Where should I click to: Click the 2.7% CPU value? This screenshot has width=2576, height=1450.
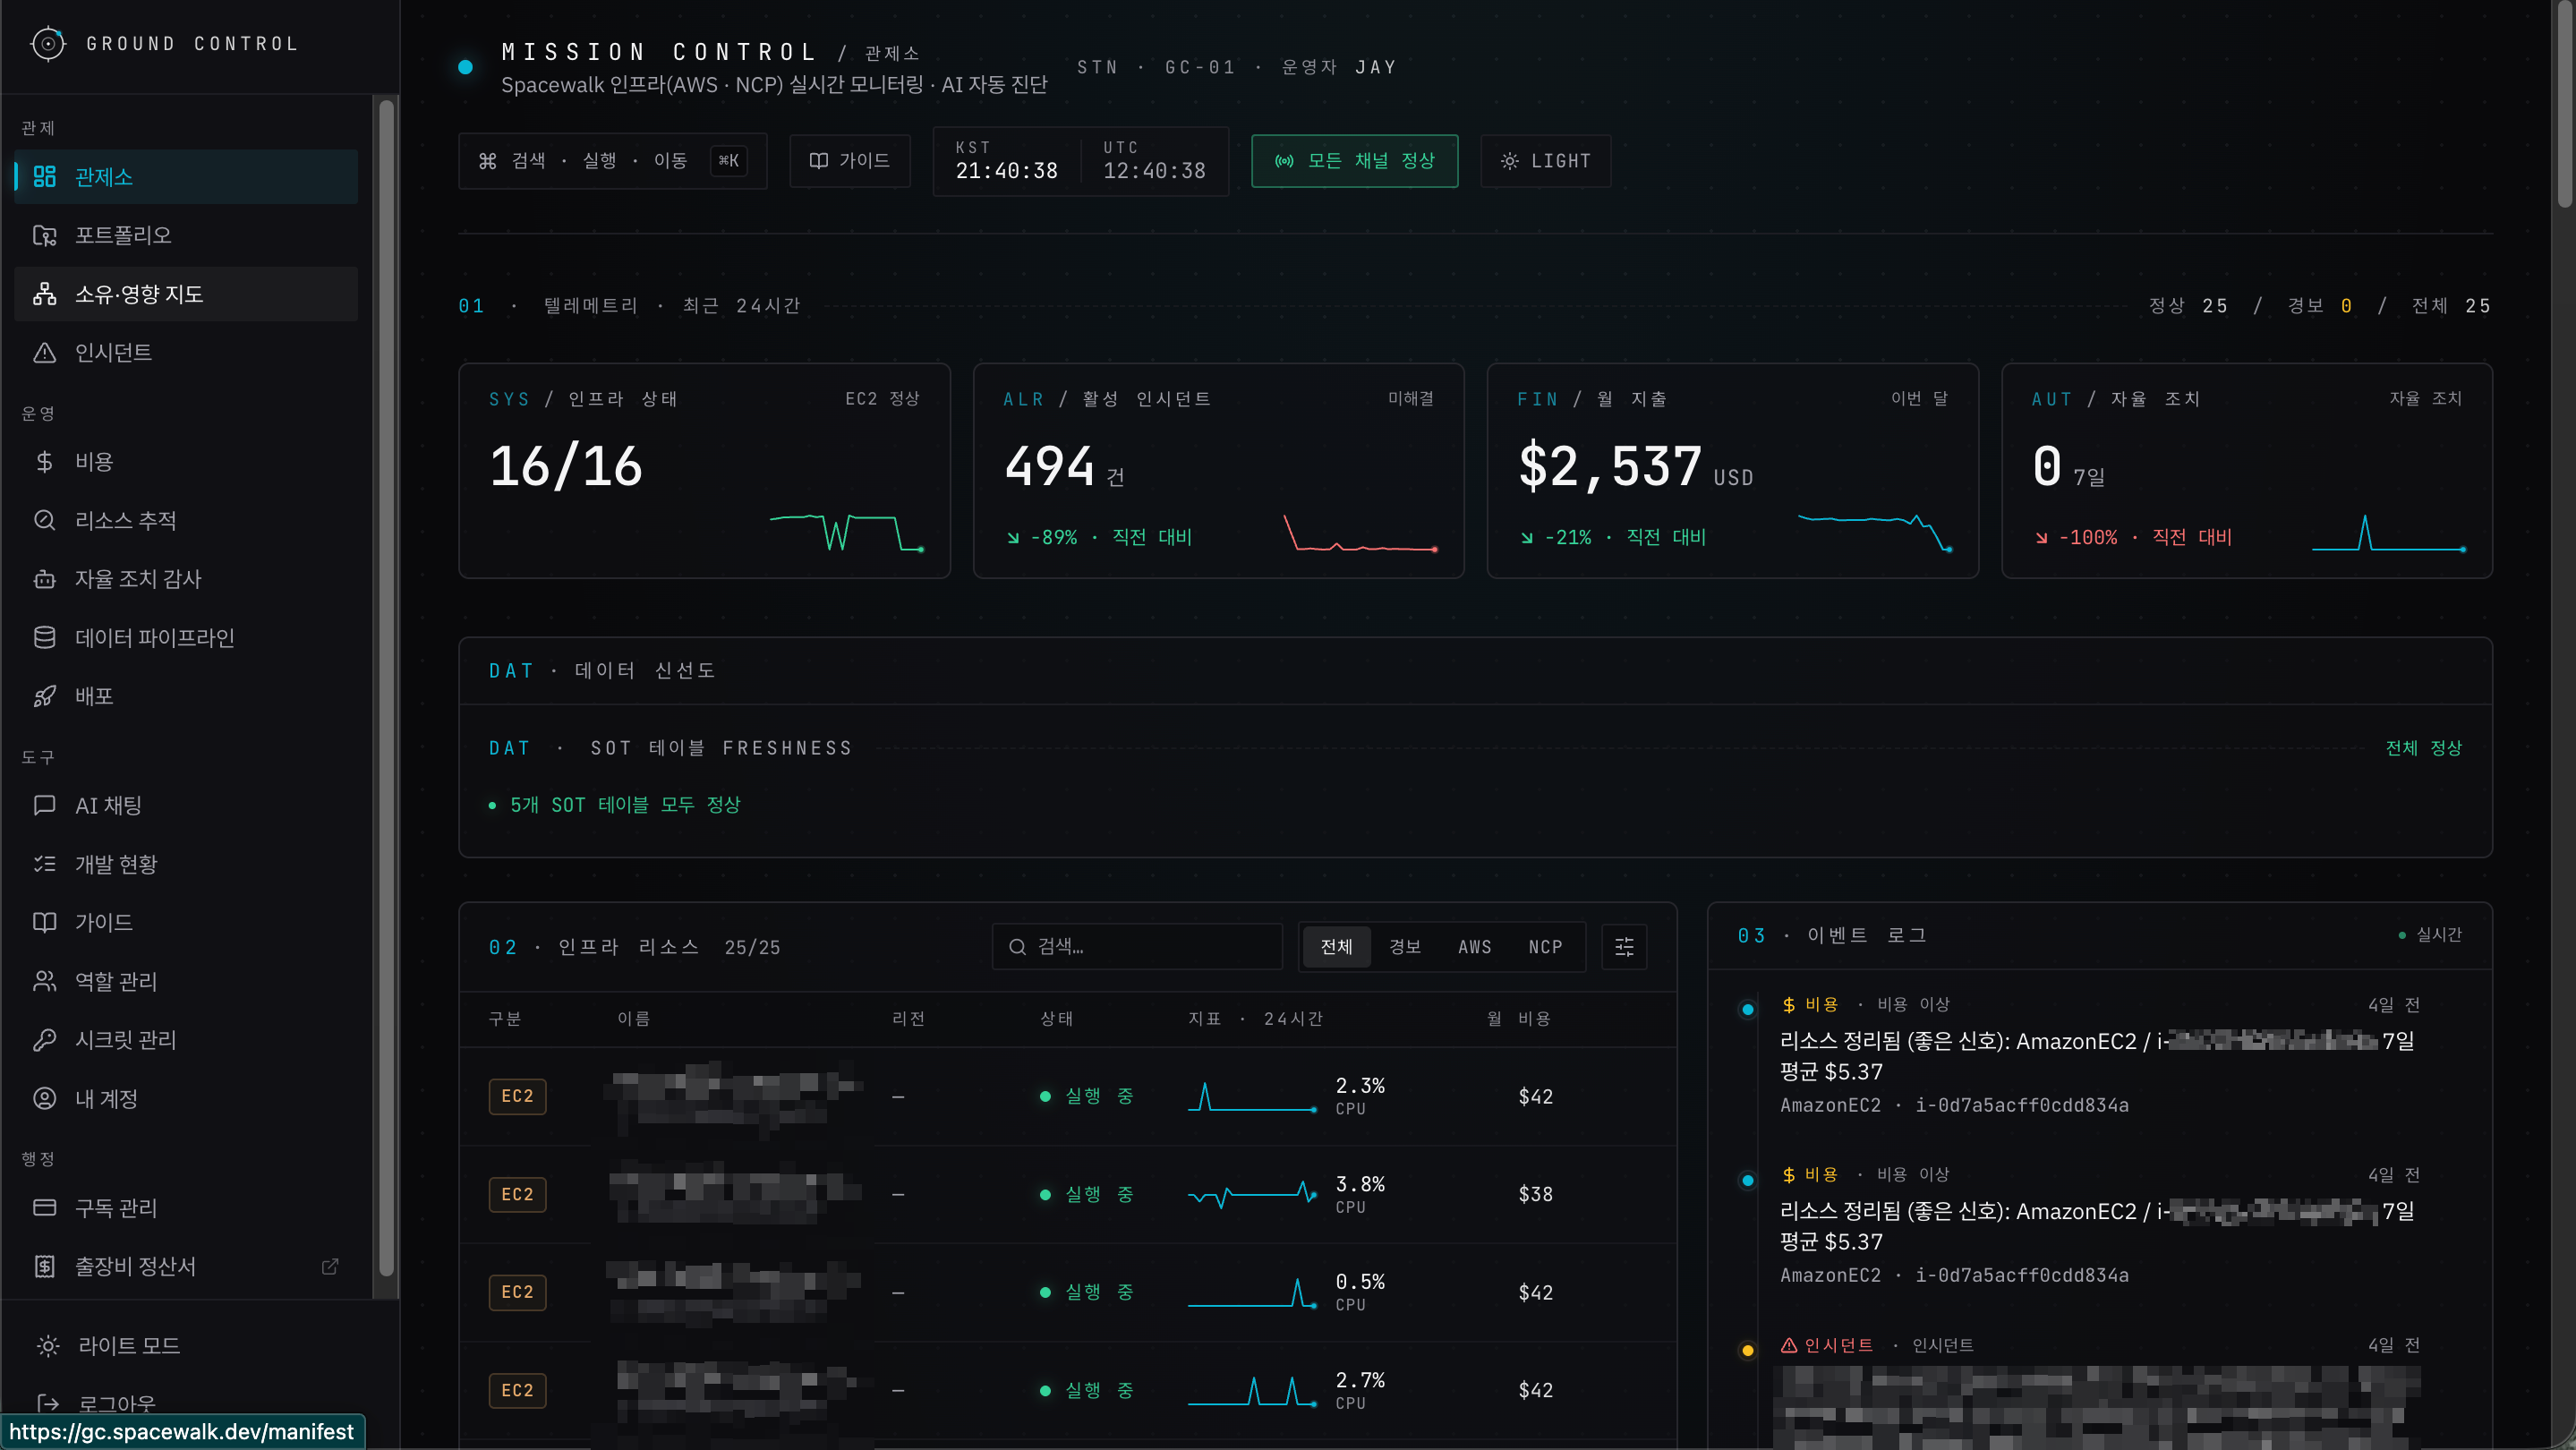pos(1360,1380)
